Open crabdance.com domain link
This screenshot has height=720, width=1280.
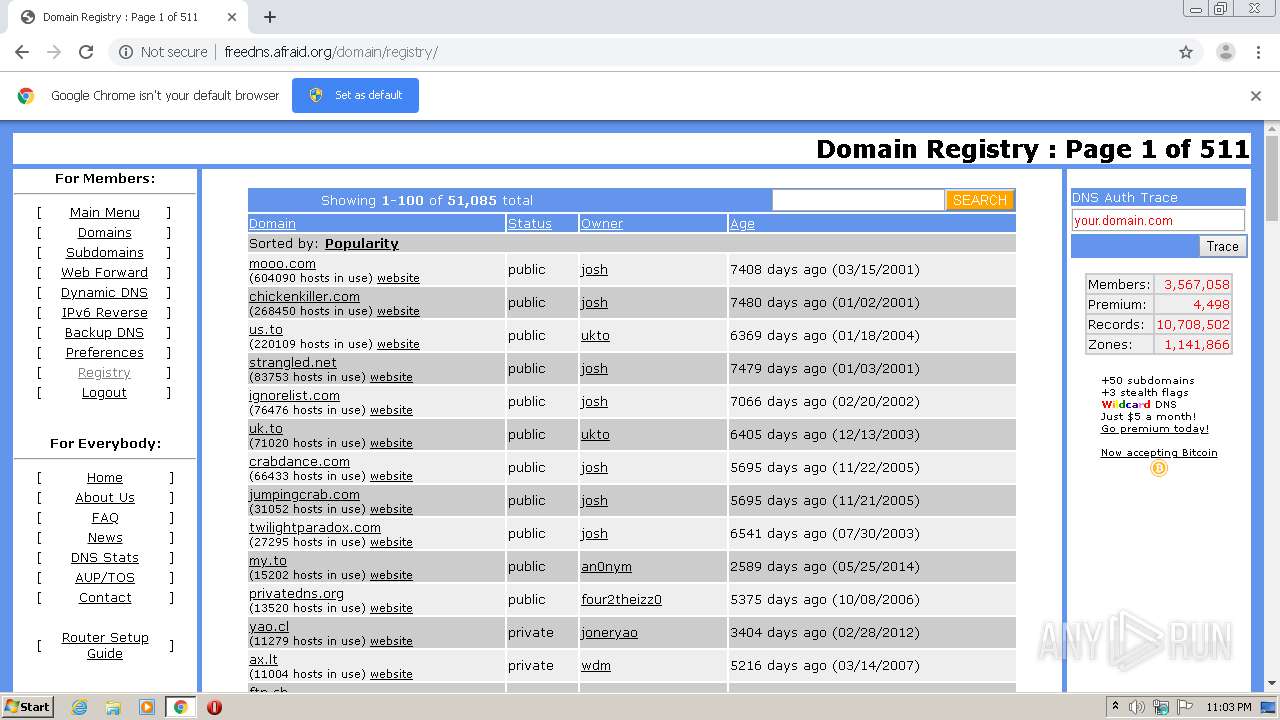click(x=299, y=461)
